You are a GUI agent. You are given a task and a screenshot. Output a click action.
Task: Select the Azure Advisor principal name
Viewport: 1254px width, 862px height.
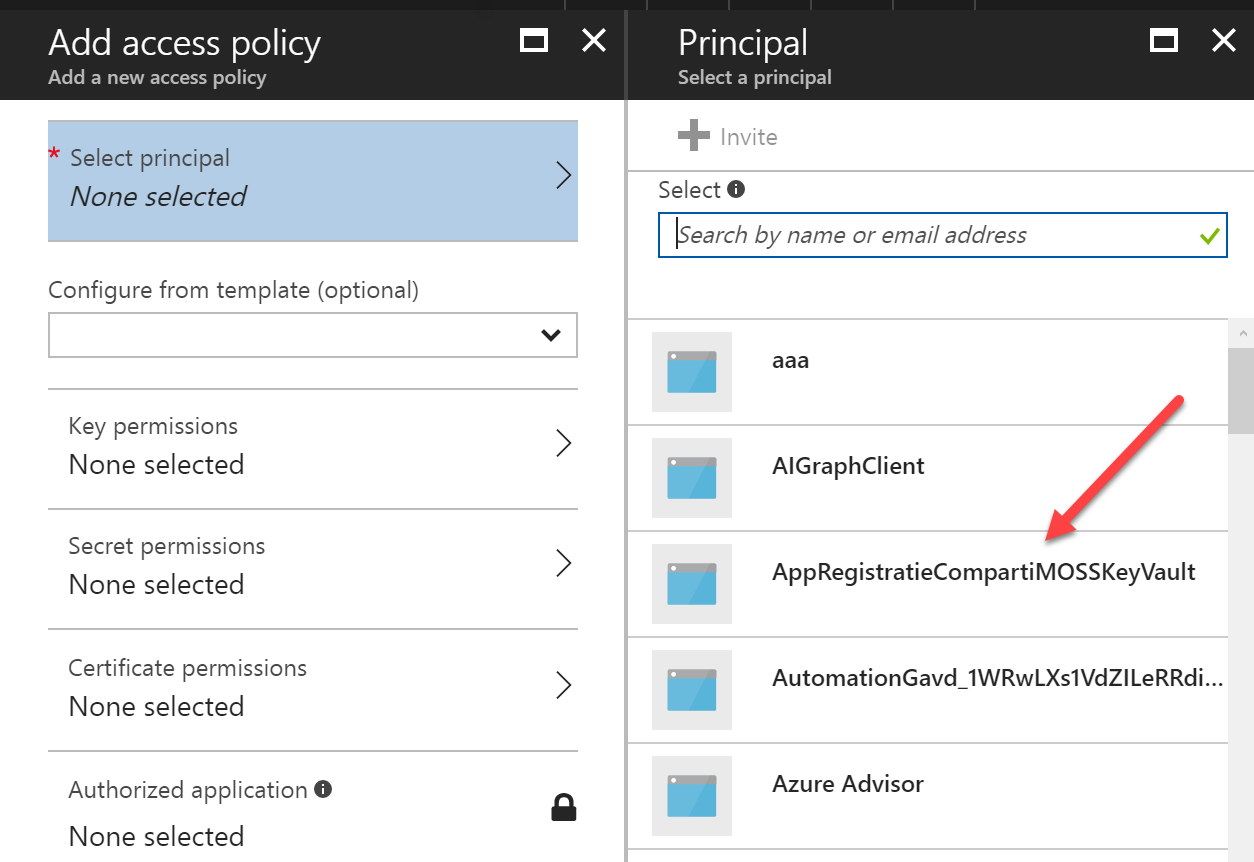pyautogui.click(x=847, y=783)
